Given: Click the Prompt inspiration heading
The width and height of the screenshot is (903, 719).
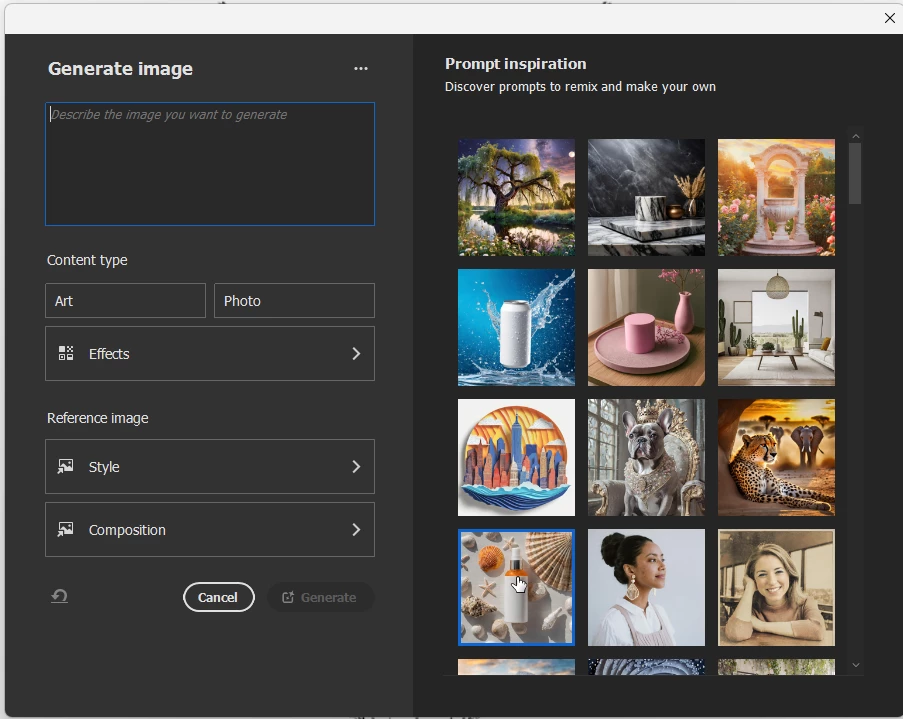Looking at the screenshot, I should [515, 63].
